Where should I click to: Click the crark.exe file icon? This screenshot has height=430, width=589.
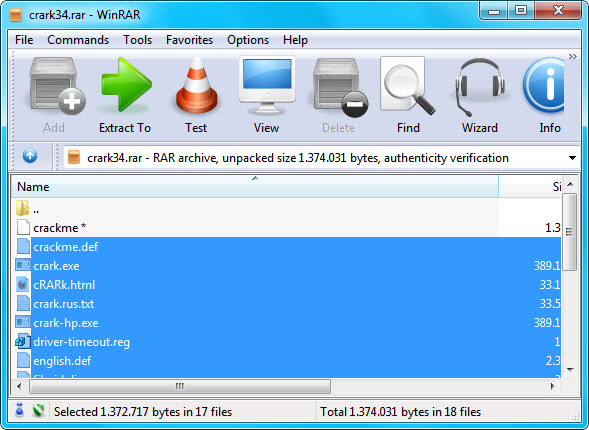(23, 265)
